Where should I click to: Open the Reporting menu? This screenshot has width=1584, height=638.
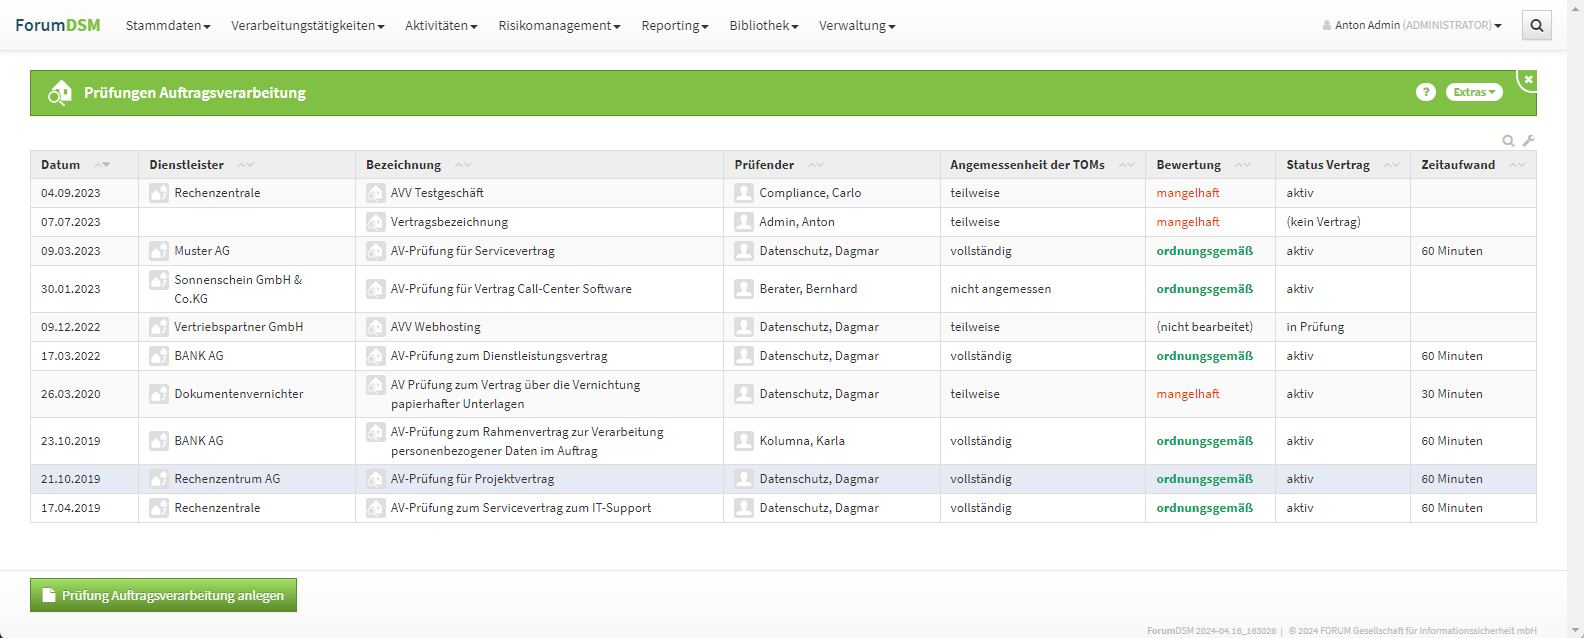point(674,26)
